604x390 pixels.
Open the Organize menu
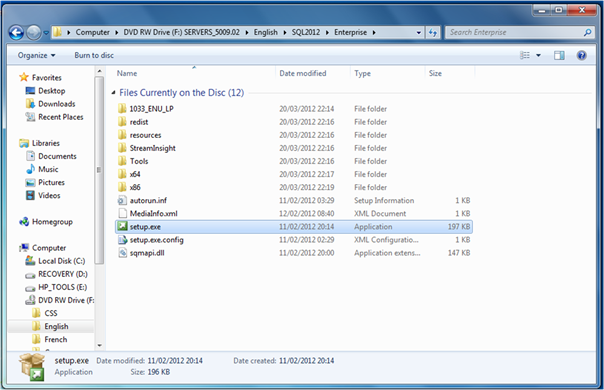click(37, 55)
